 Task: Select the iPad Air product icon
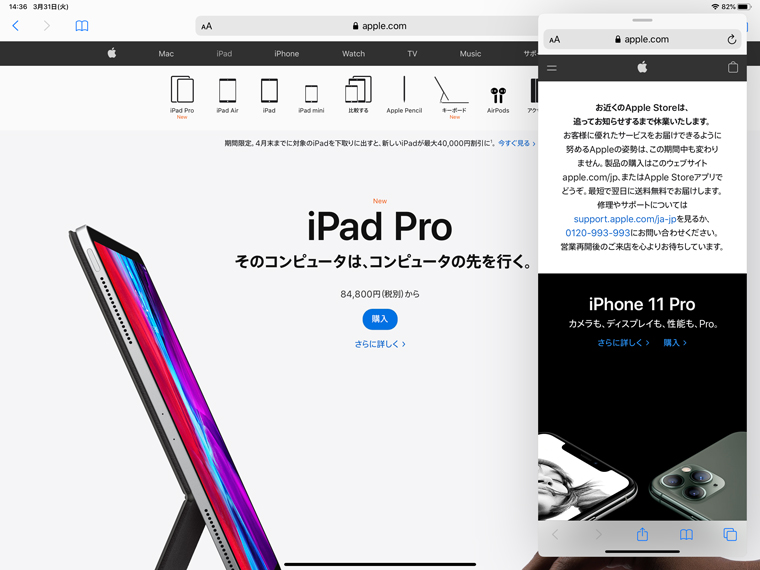click(227, 96)
